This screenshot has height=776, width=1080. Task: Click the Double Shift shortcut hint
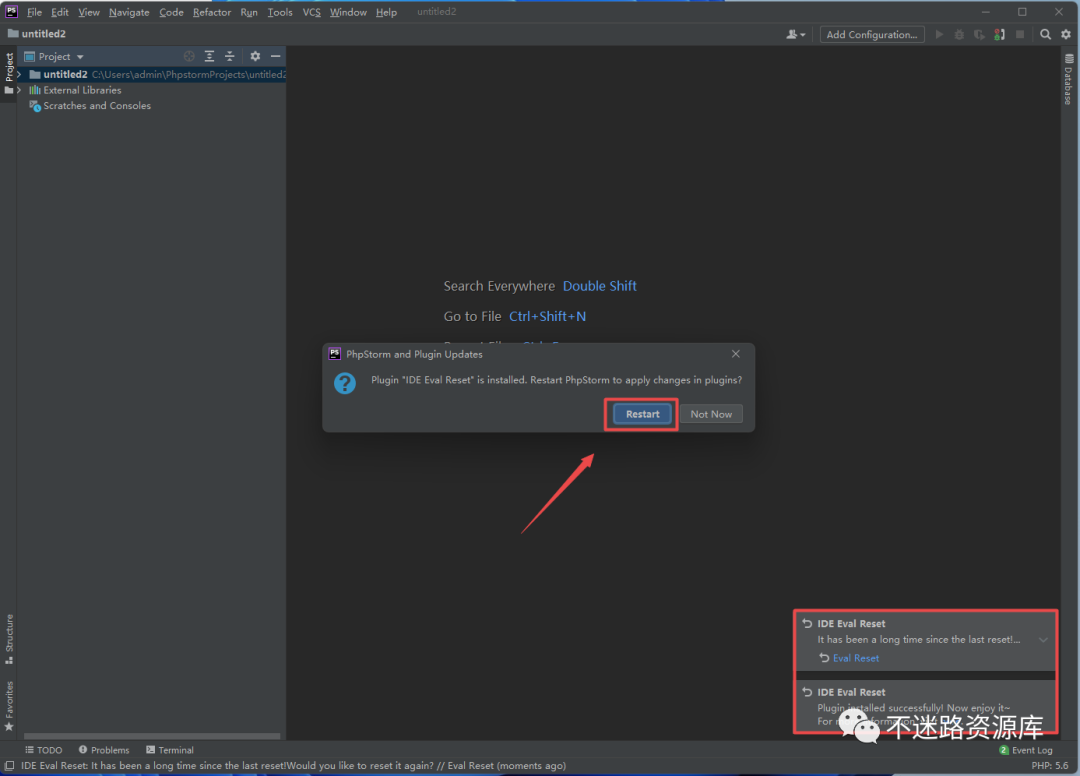click(x=599, y=286)
